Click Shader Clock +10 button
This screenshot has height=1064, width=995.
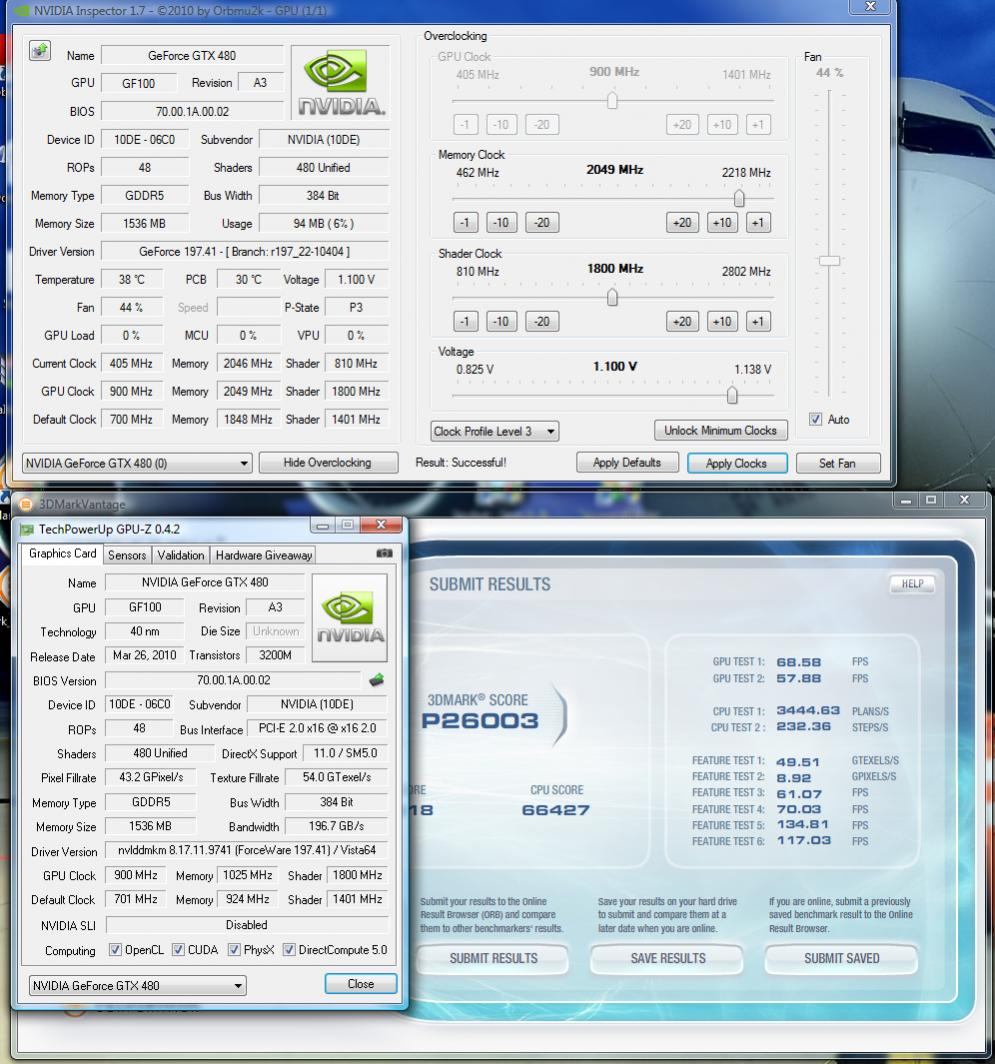point(722,322)
